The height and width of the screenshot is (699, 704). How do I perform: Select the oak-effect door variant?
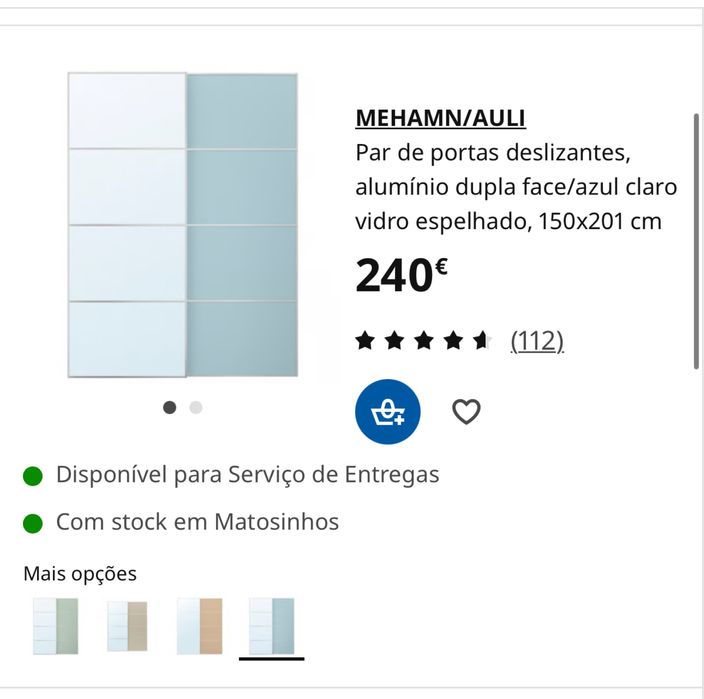tap(199, 626)
